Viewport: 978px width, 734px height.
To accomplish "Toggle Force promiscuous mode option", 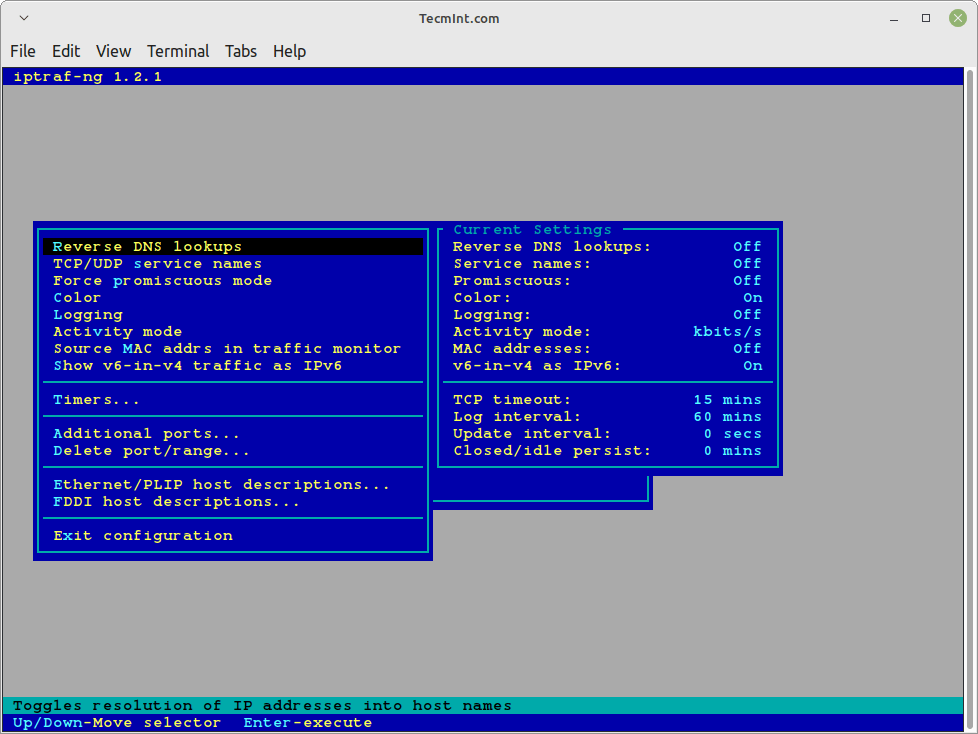I will click(x=162, y=281).
